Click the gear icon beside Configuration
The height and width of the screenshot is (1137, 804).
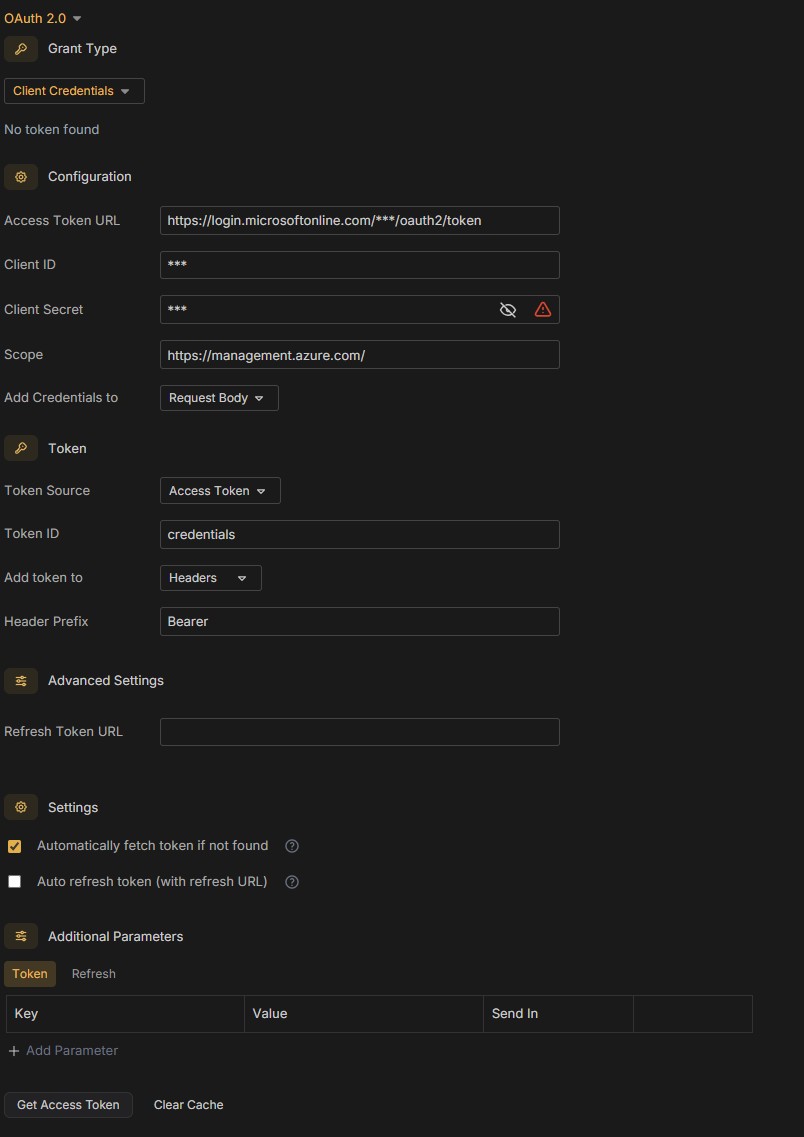21,177
